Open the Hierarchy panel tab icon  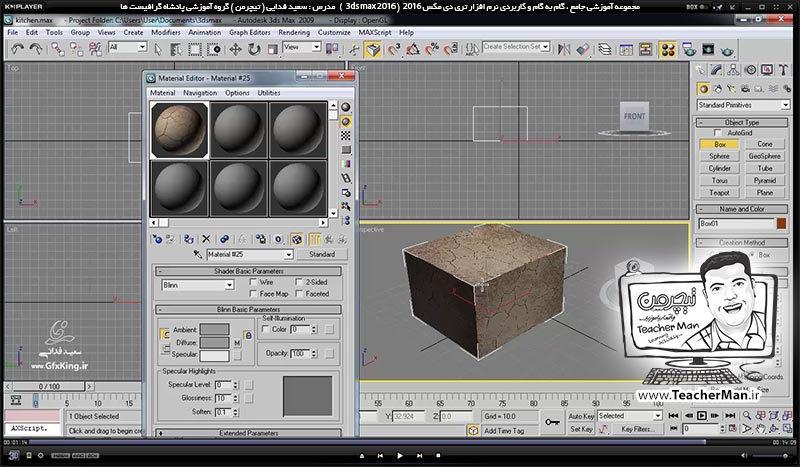733,70
